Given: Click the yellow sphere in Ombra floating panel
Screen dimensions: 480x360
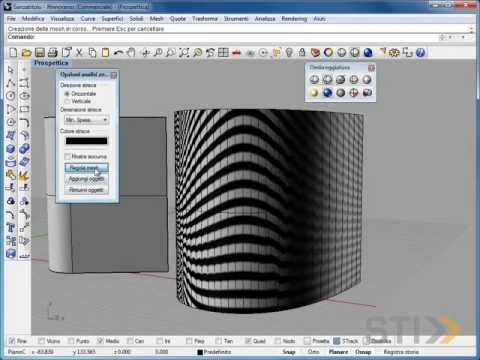Looking at the screenshot, I should (314, 93).
